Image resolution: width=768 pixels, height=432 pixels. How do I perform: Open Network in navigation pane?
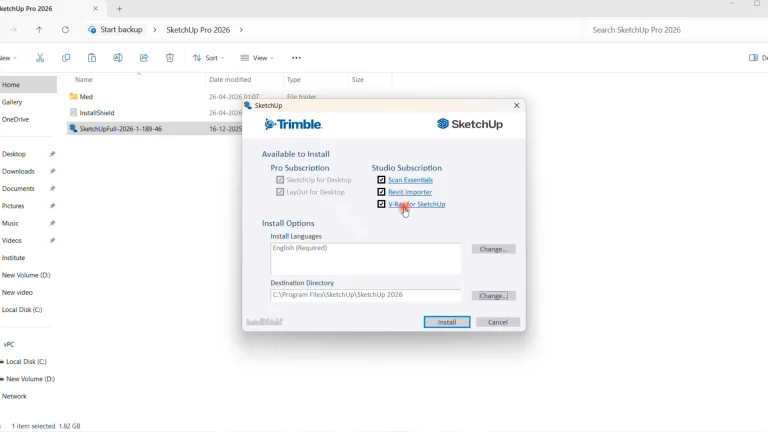tap(14, 396)
